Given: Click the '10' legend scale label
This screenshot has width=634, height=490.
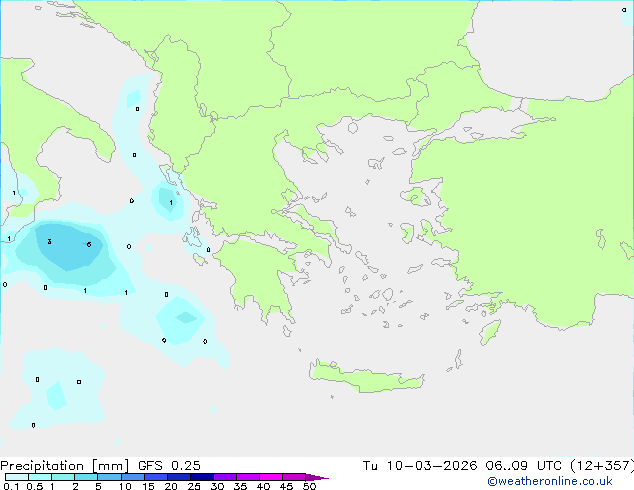Looking at the screenshot, I should pos(125,486).
